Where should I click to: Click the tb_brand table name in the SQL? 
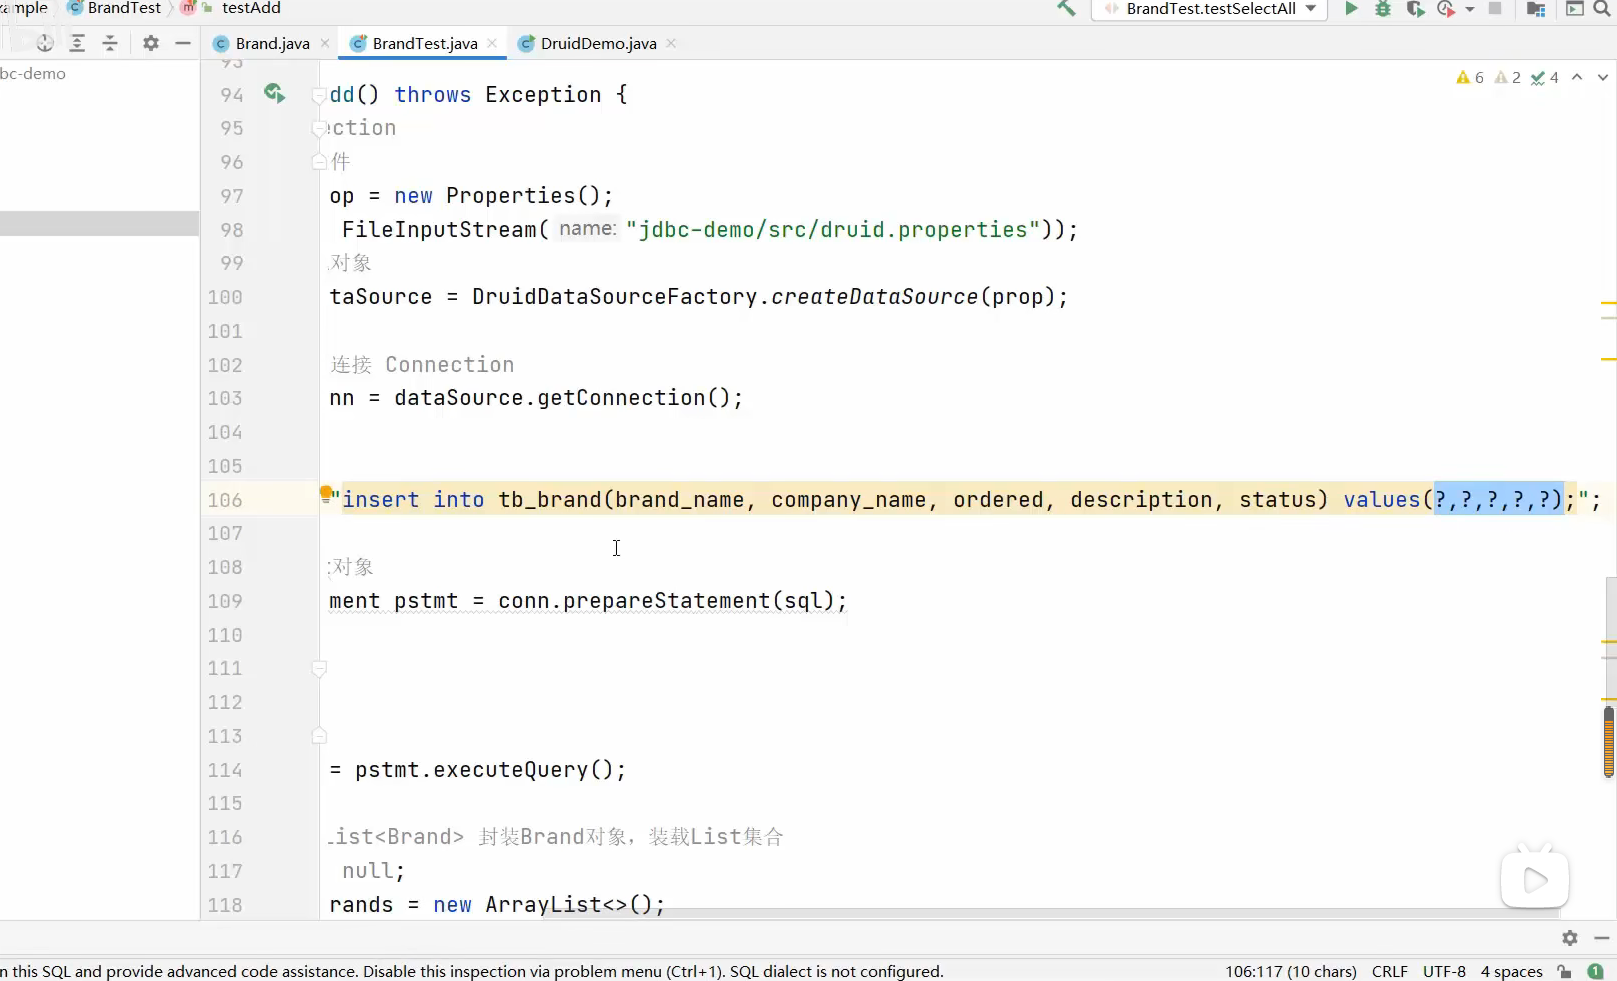(550, 500)
